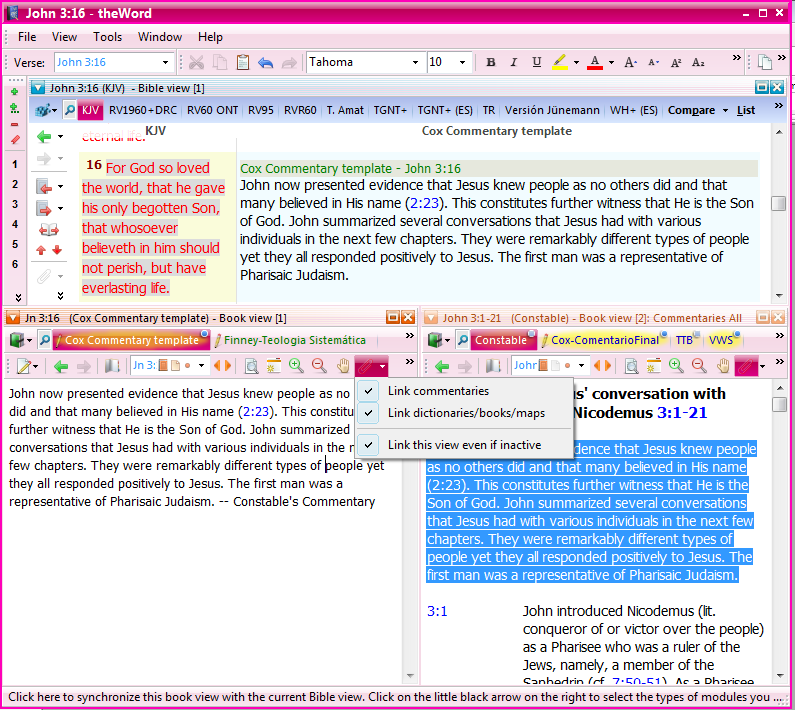Click the green plus icon in left sidebar
Viewport: 795px width, 710px height.
point(14,92)
